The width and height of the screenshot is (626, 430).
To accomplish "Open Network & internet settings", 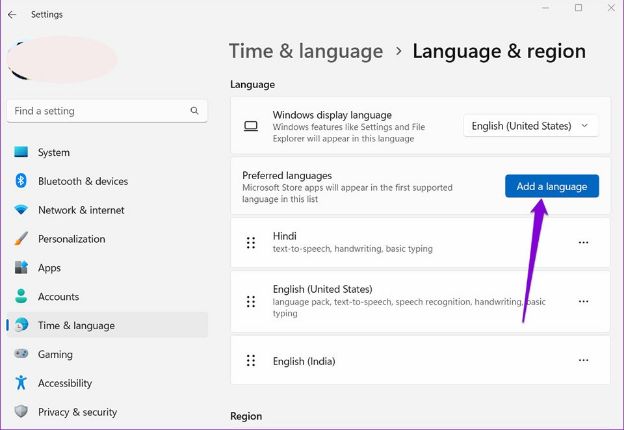I will pyautogui.click(x=107, y=210).
